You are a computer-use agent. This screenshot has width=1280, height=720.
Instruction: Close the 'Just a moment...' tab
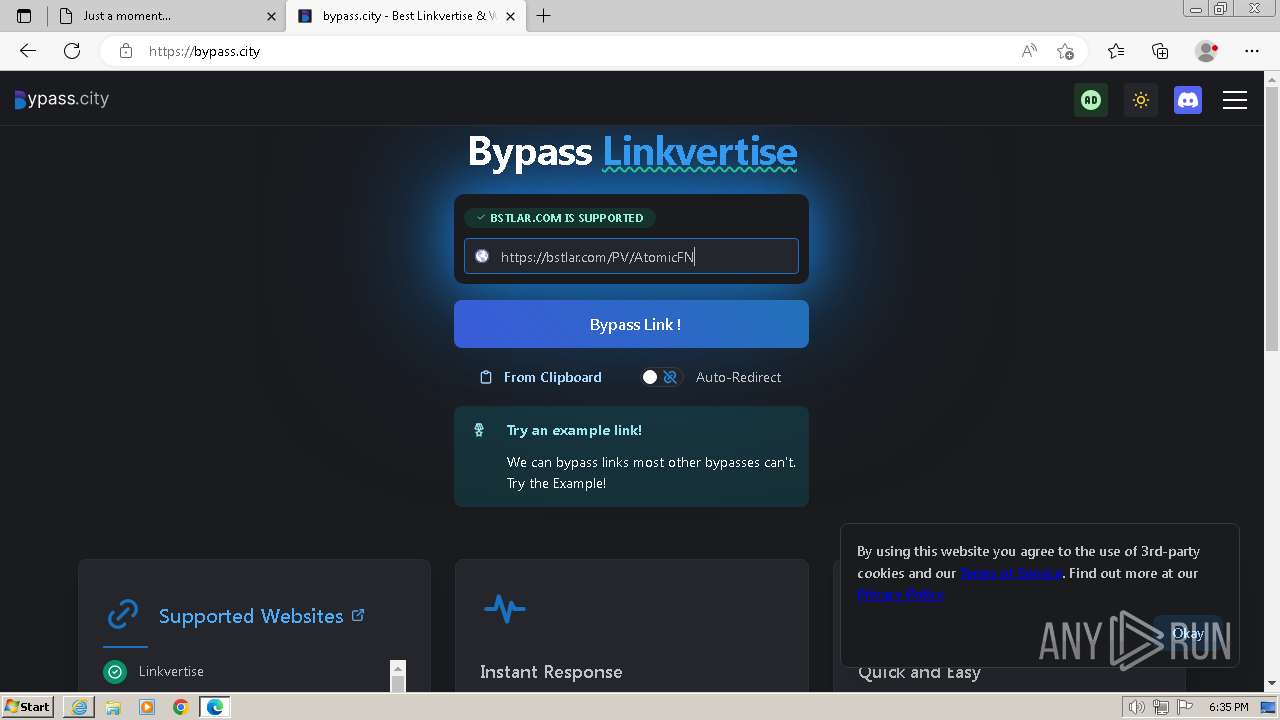(x=271, y=16)
